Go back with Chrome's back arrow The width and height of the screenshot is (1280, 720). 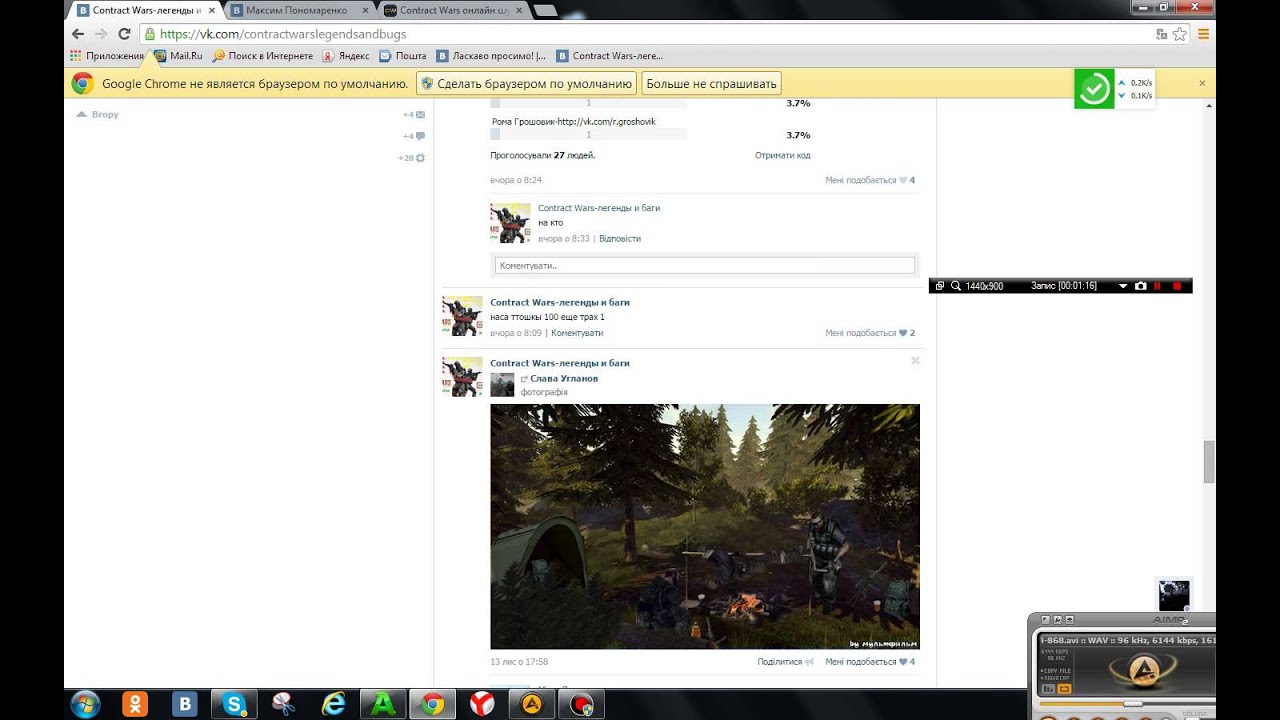click(78, 33)
